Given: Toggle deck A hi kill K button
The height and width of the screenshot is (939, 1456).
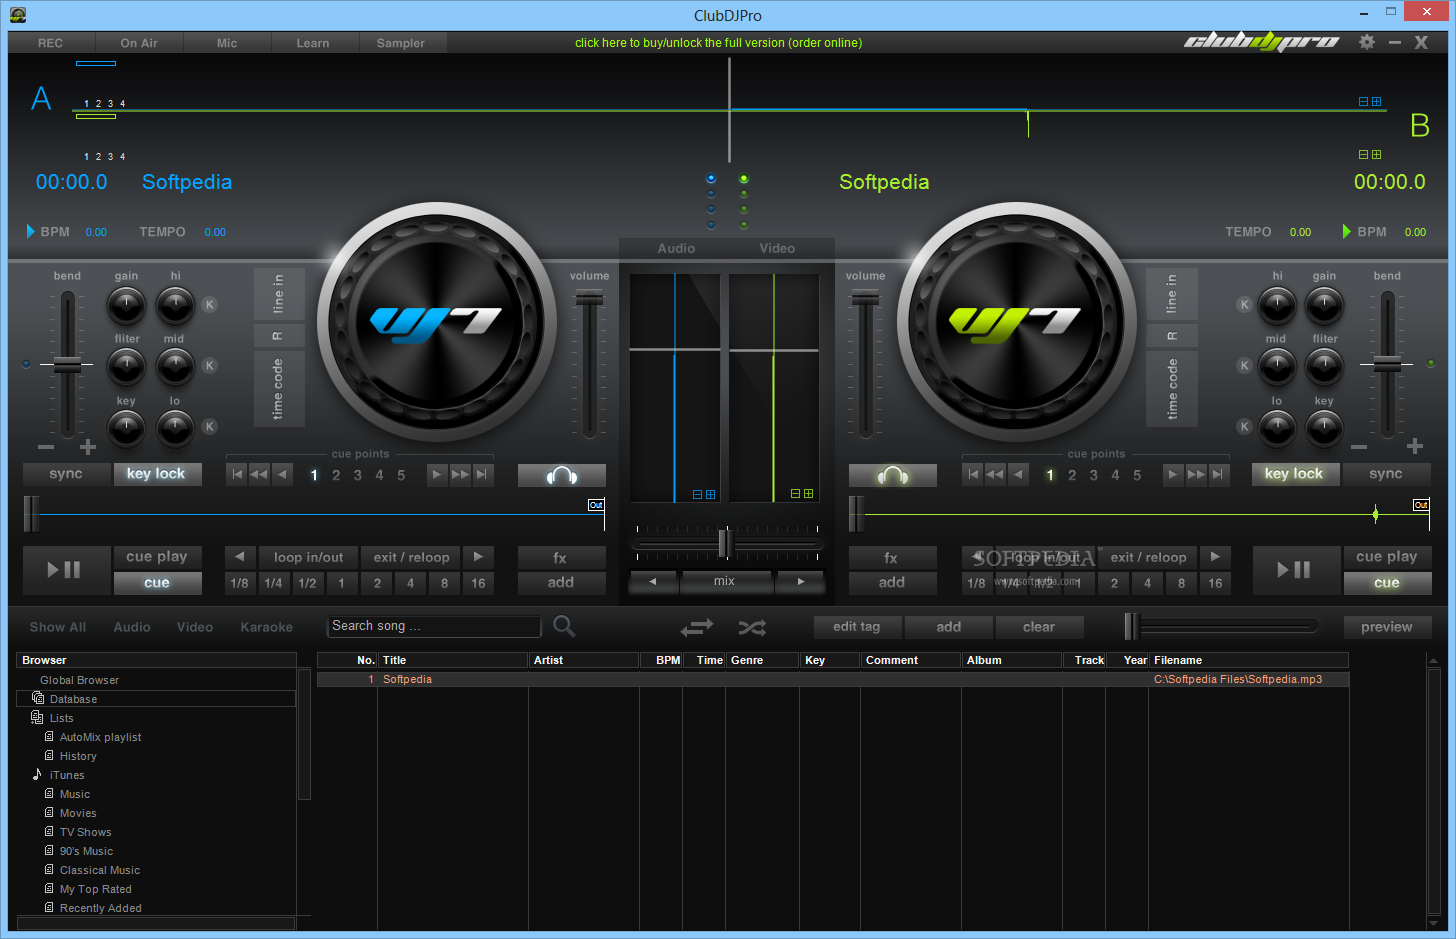Looking at the screenshot, I should click(210, 305).
